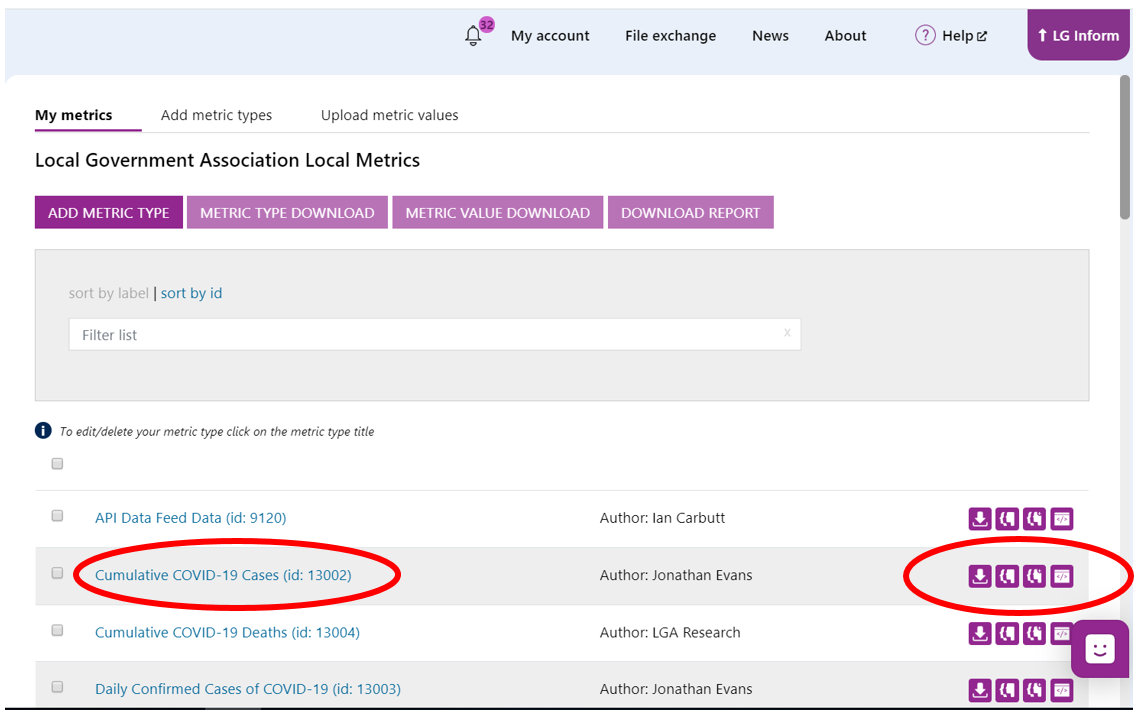Image resolution: width=1136 pixels, height=715 pixels.
Task: Tick the select-all checkbox above the metric list
Action: 57,464
